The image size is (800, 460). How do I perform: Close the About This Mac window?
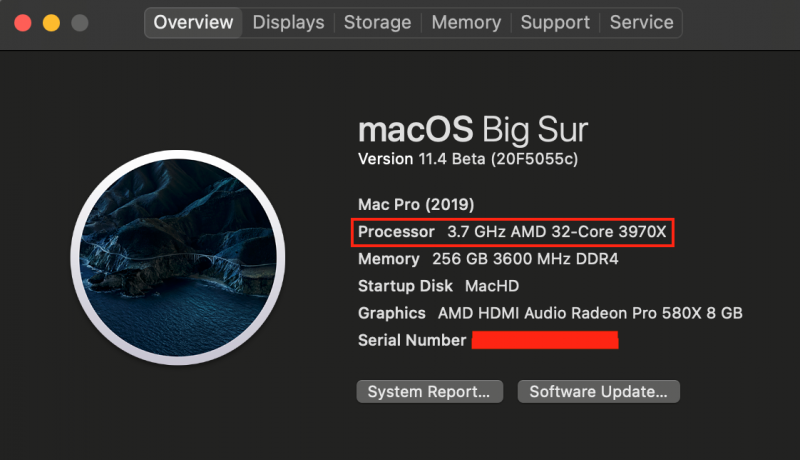coord(23,21)
